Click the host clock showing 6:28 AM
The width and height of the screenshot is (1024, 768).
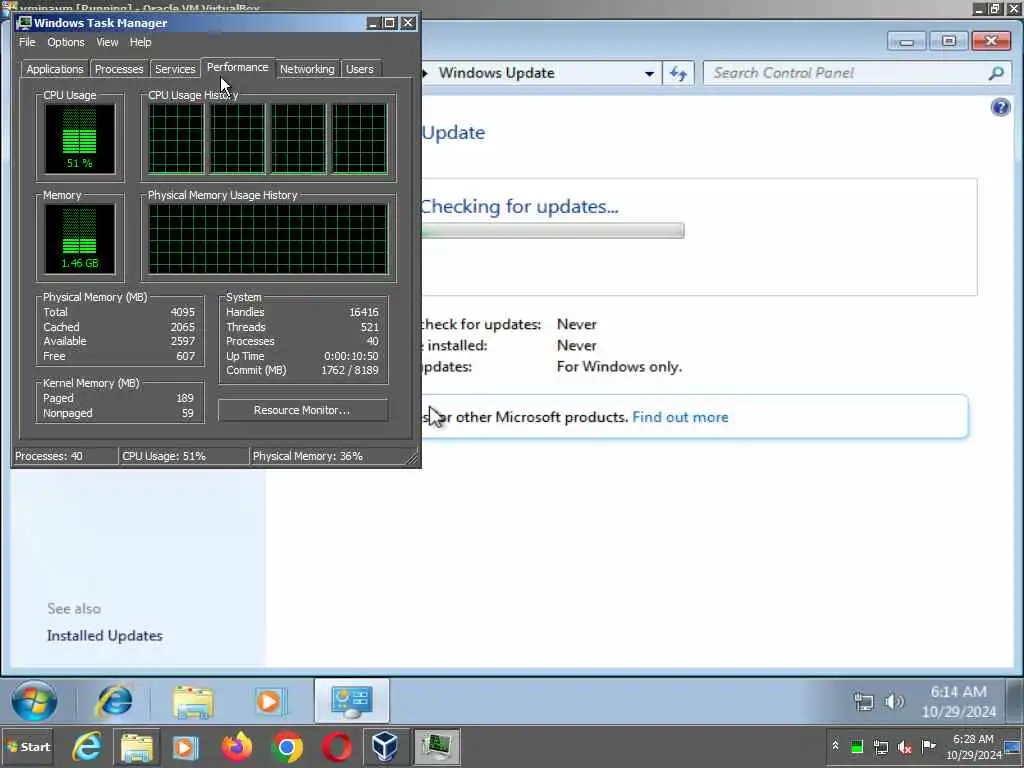tap(973, 747)
